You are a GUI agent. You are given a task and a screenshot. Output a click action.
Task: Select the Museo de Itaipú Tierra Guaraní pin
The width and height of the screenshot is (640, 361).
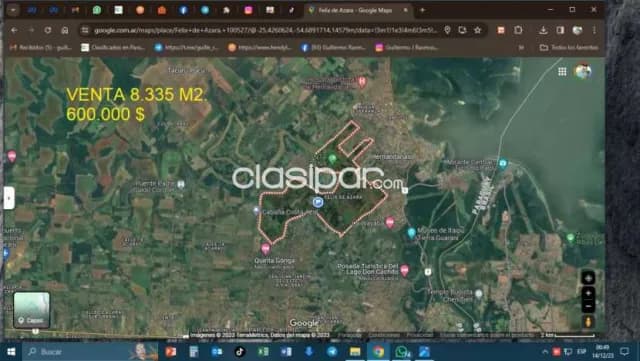click(411, 233)
